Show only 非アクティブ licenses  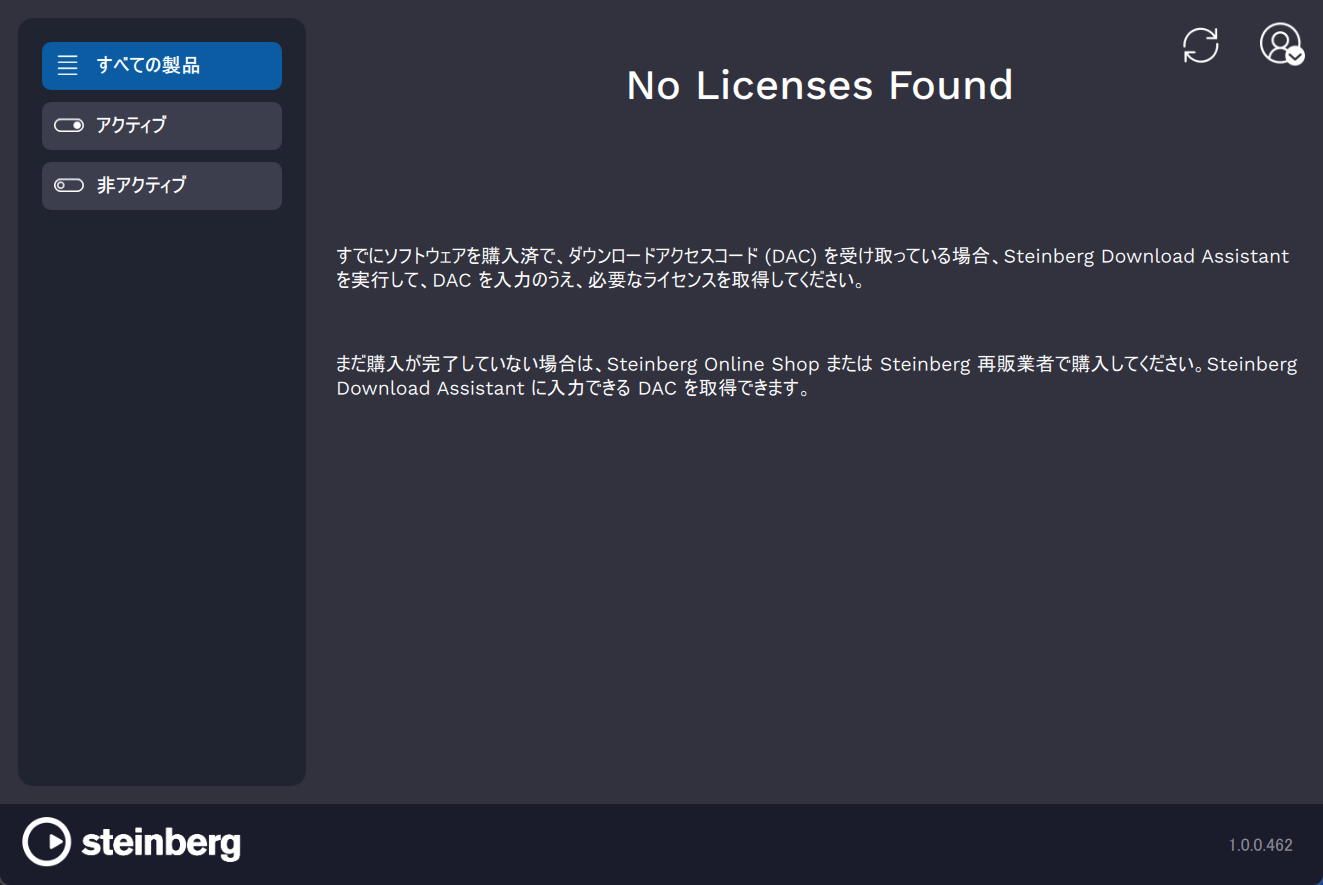point(162,186)
